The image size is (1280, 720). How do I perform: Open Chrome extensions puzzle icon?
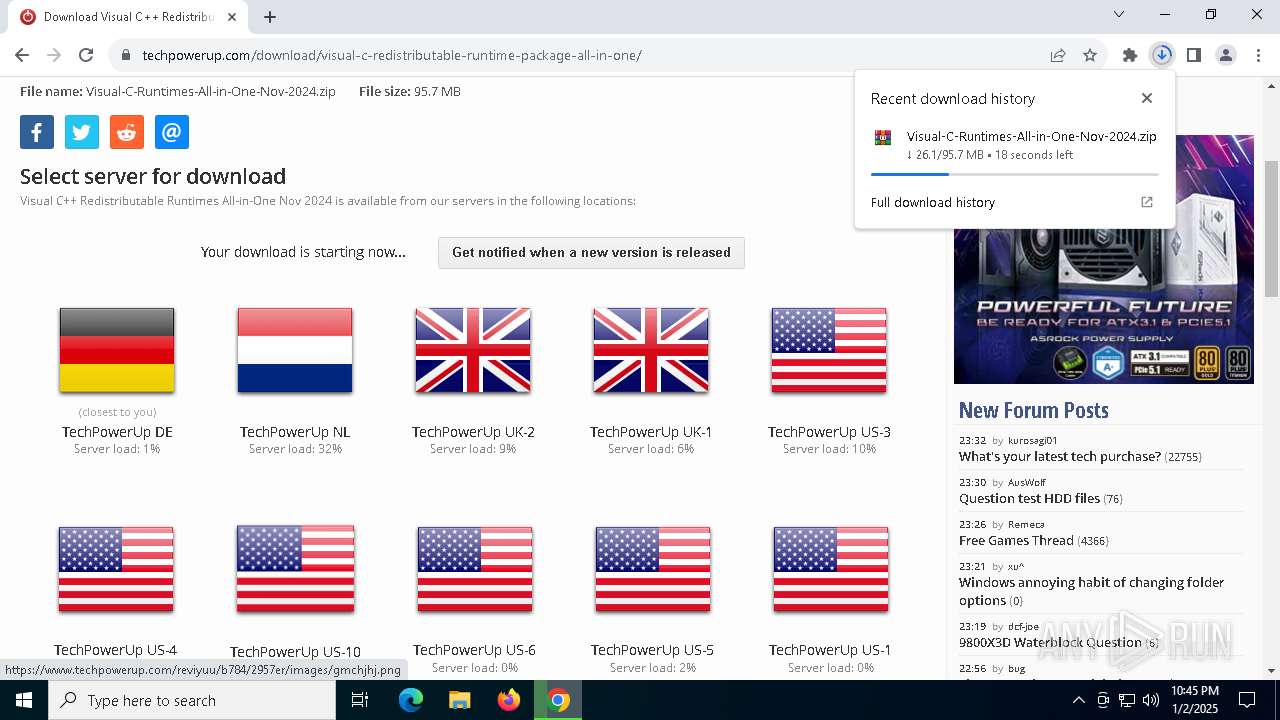pos(1130,55)
